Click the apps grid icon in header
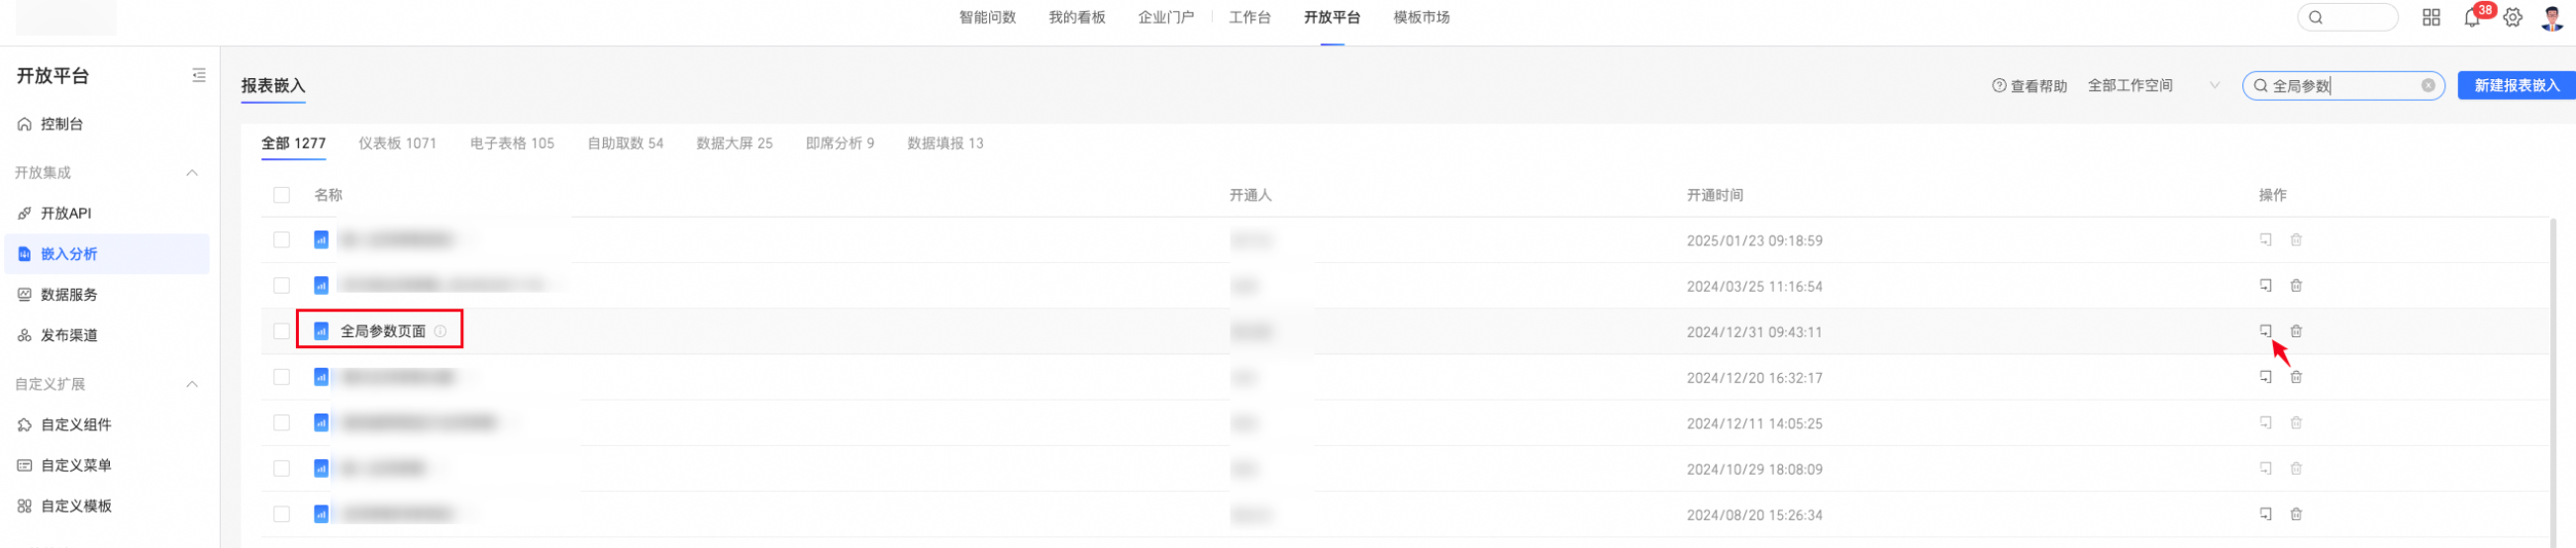This screenshot has width=2576, height=548. 2431,18
